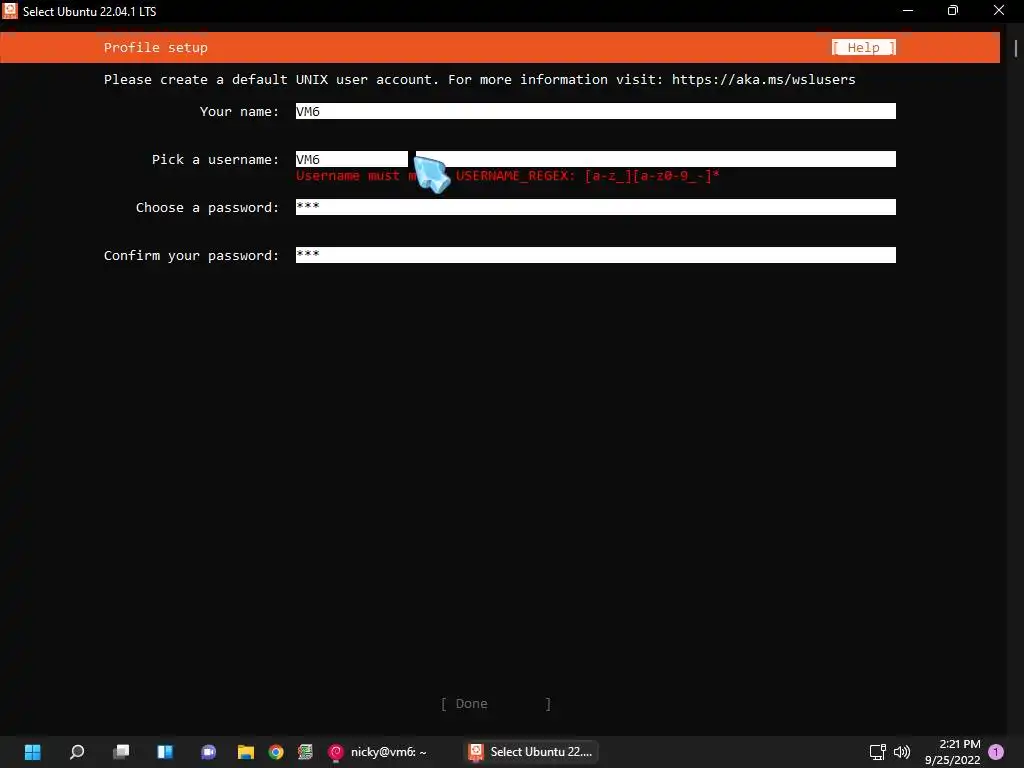
Task: Restore down the Ubuntu window
Action: [x=953, y=10]
